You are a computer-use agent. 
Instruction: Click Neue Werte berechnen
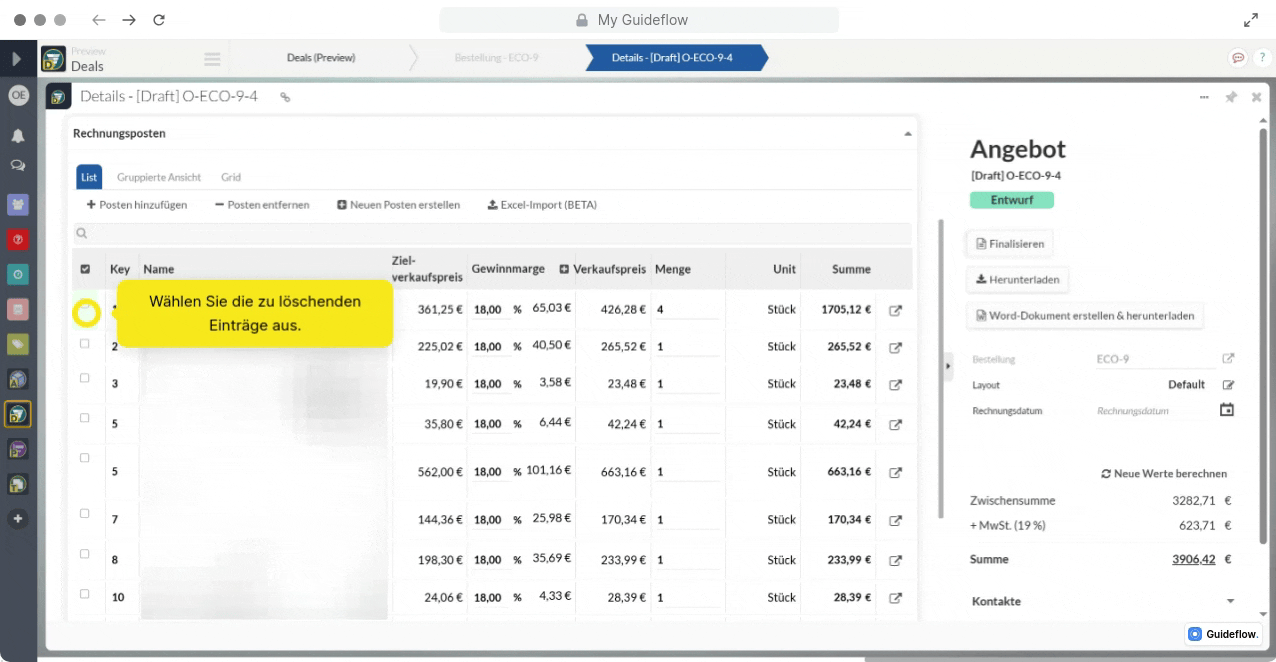point(1164,473)
